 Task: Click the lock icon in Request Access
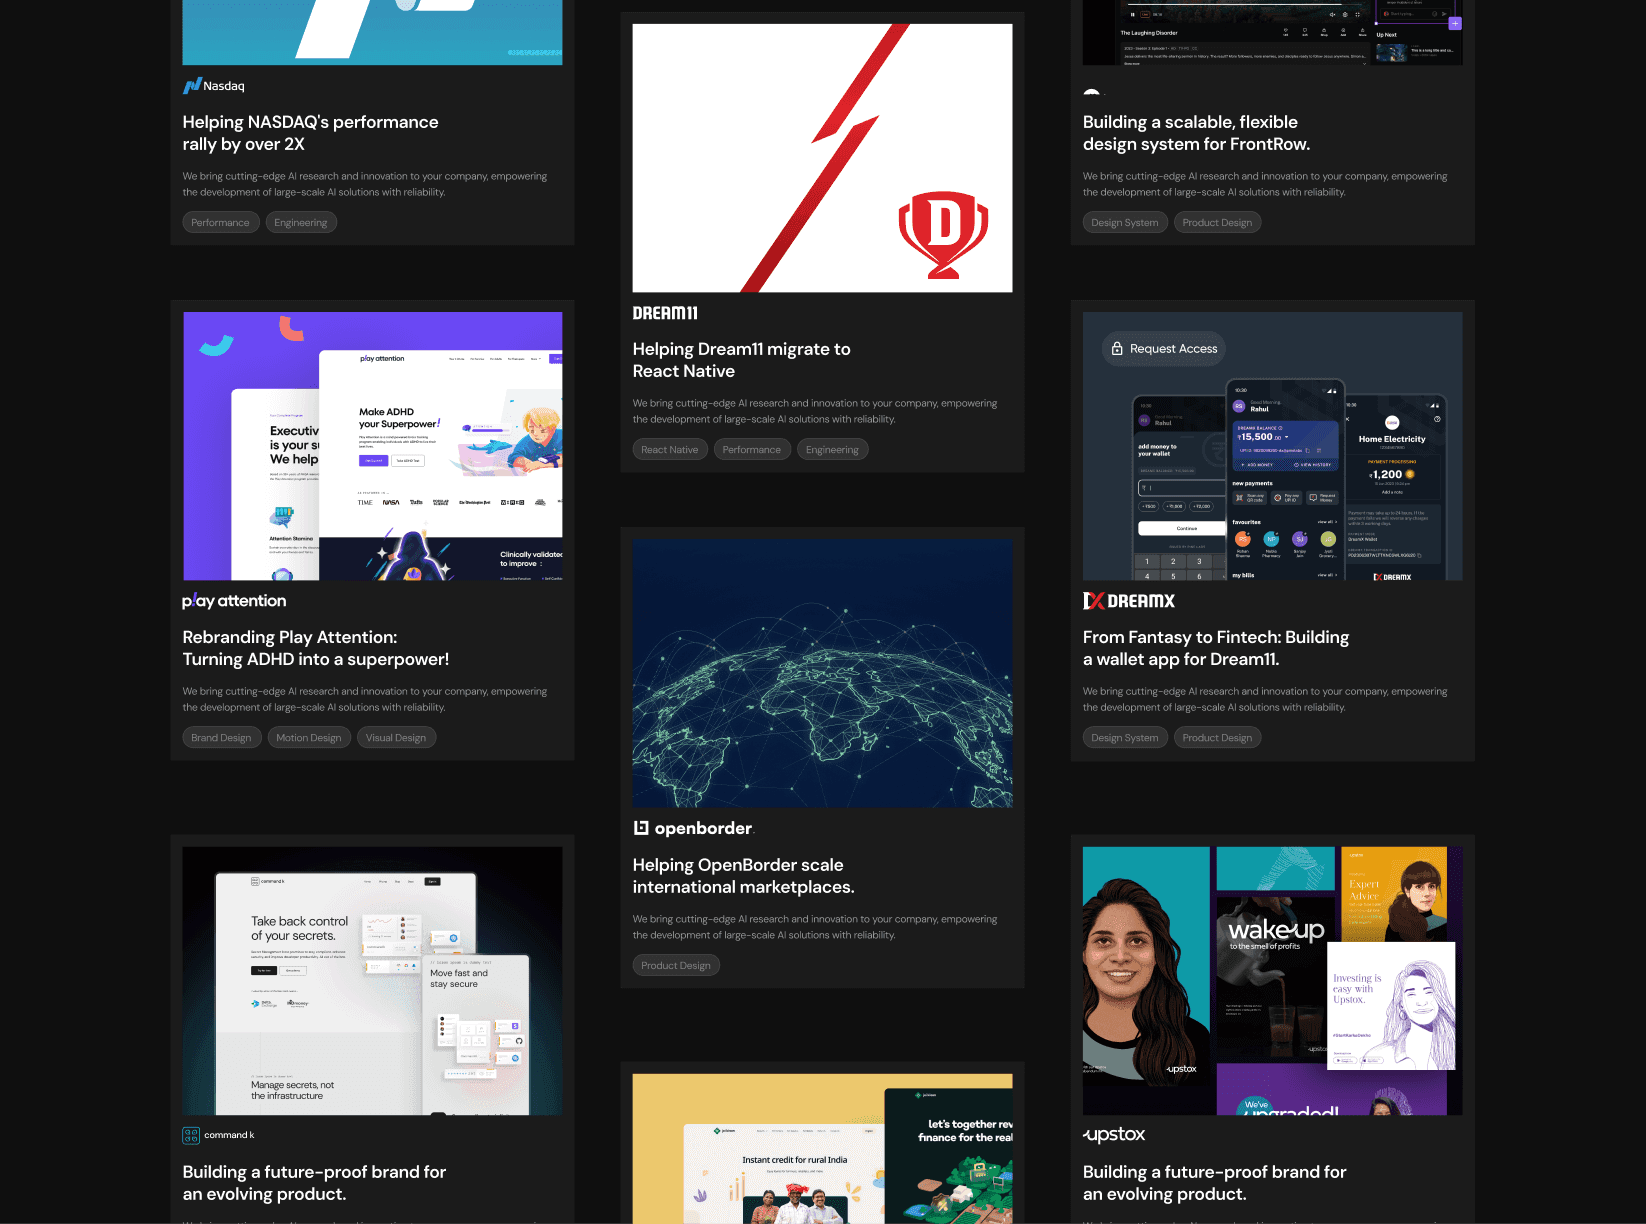click(1117, 349)
